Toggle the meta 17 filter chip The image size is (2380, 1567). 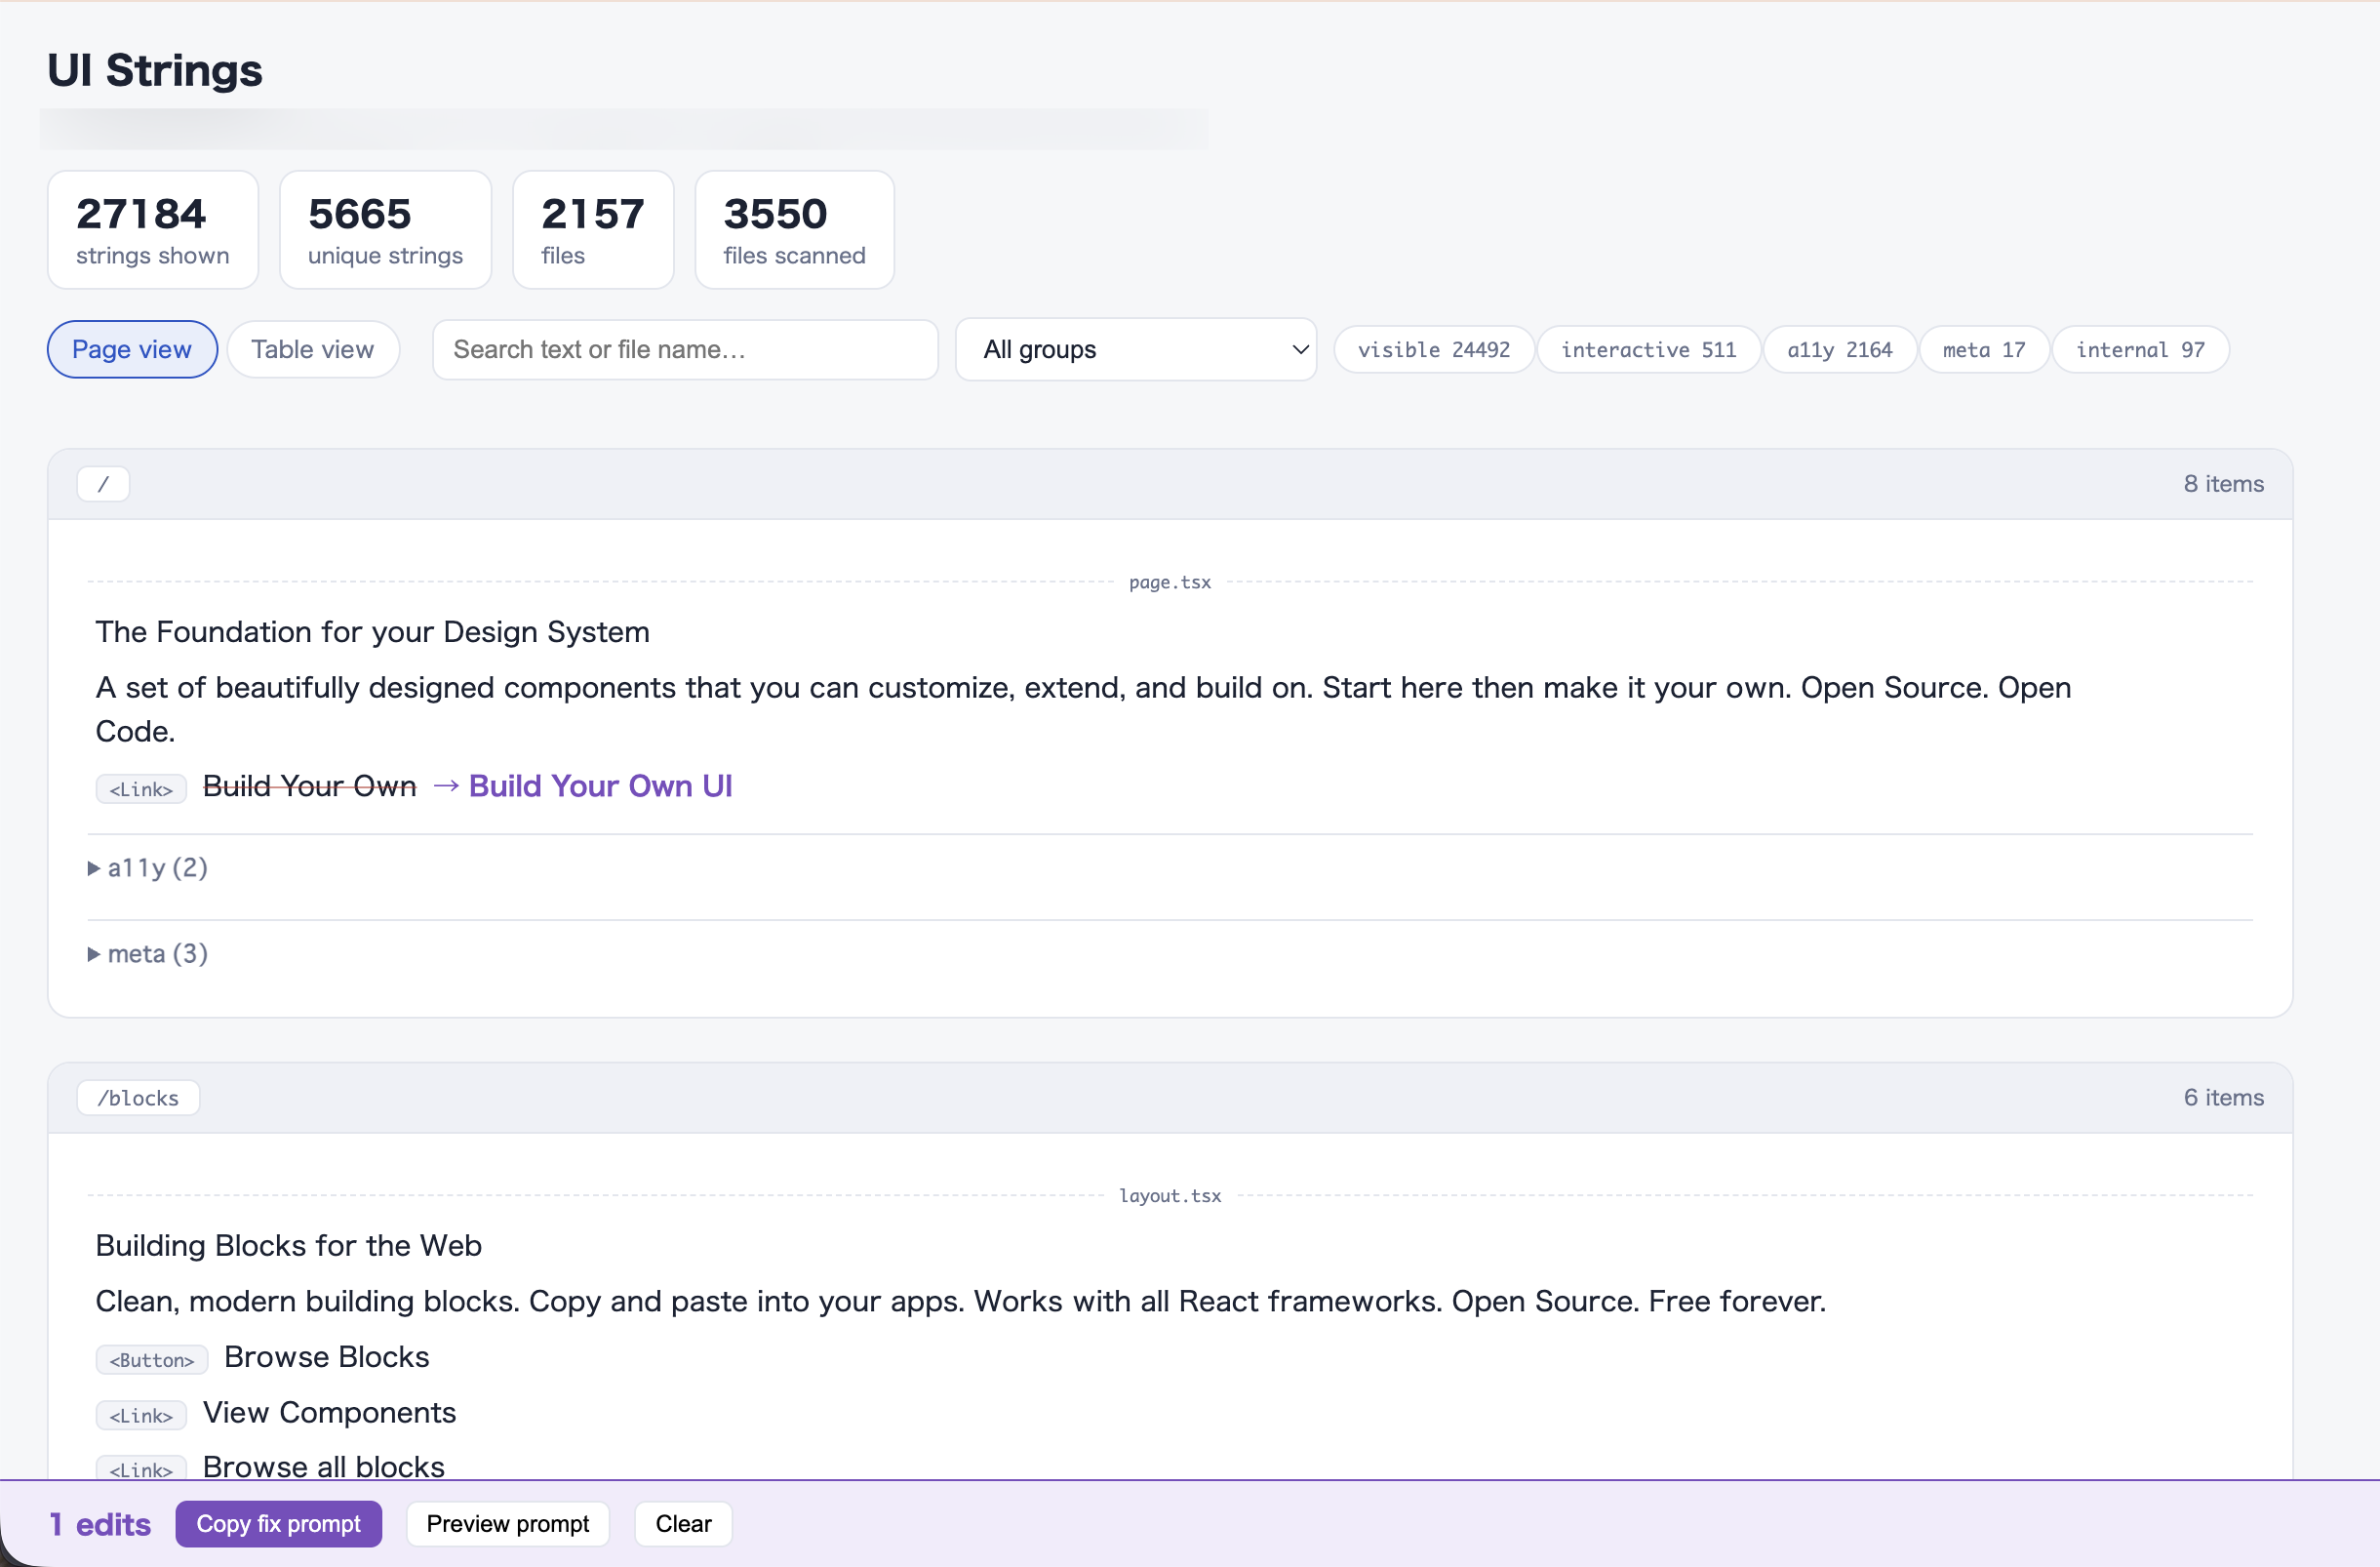click(1984, 349)
